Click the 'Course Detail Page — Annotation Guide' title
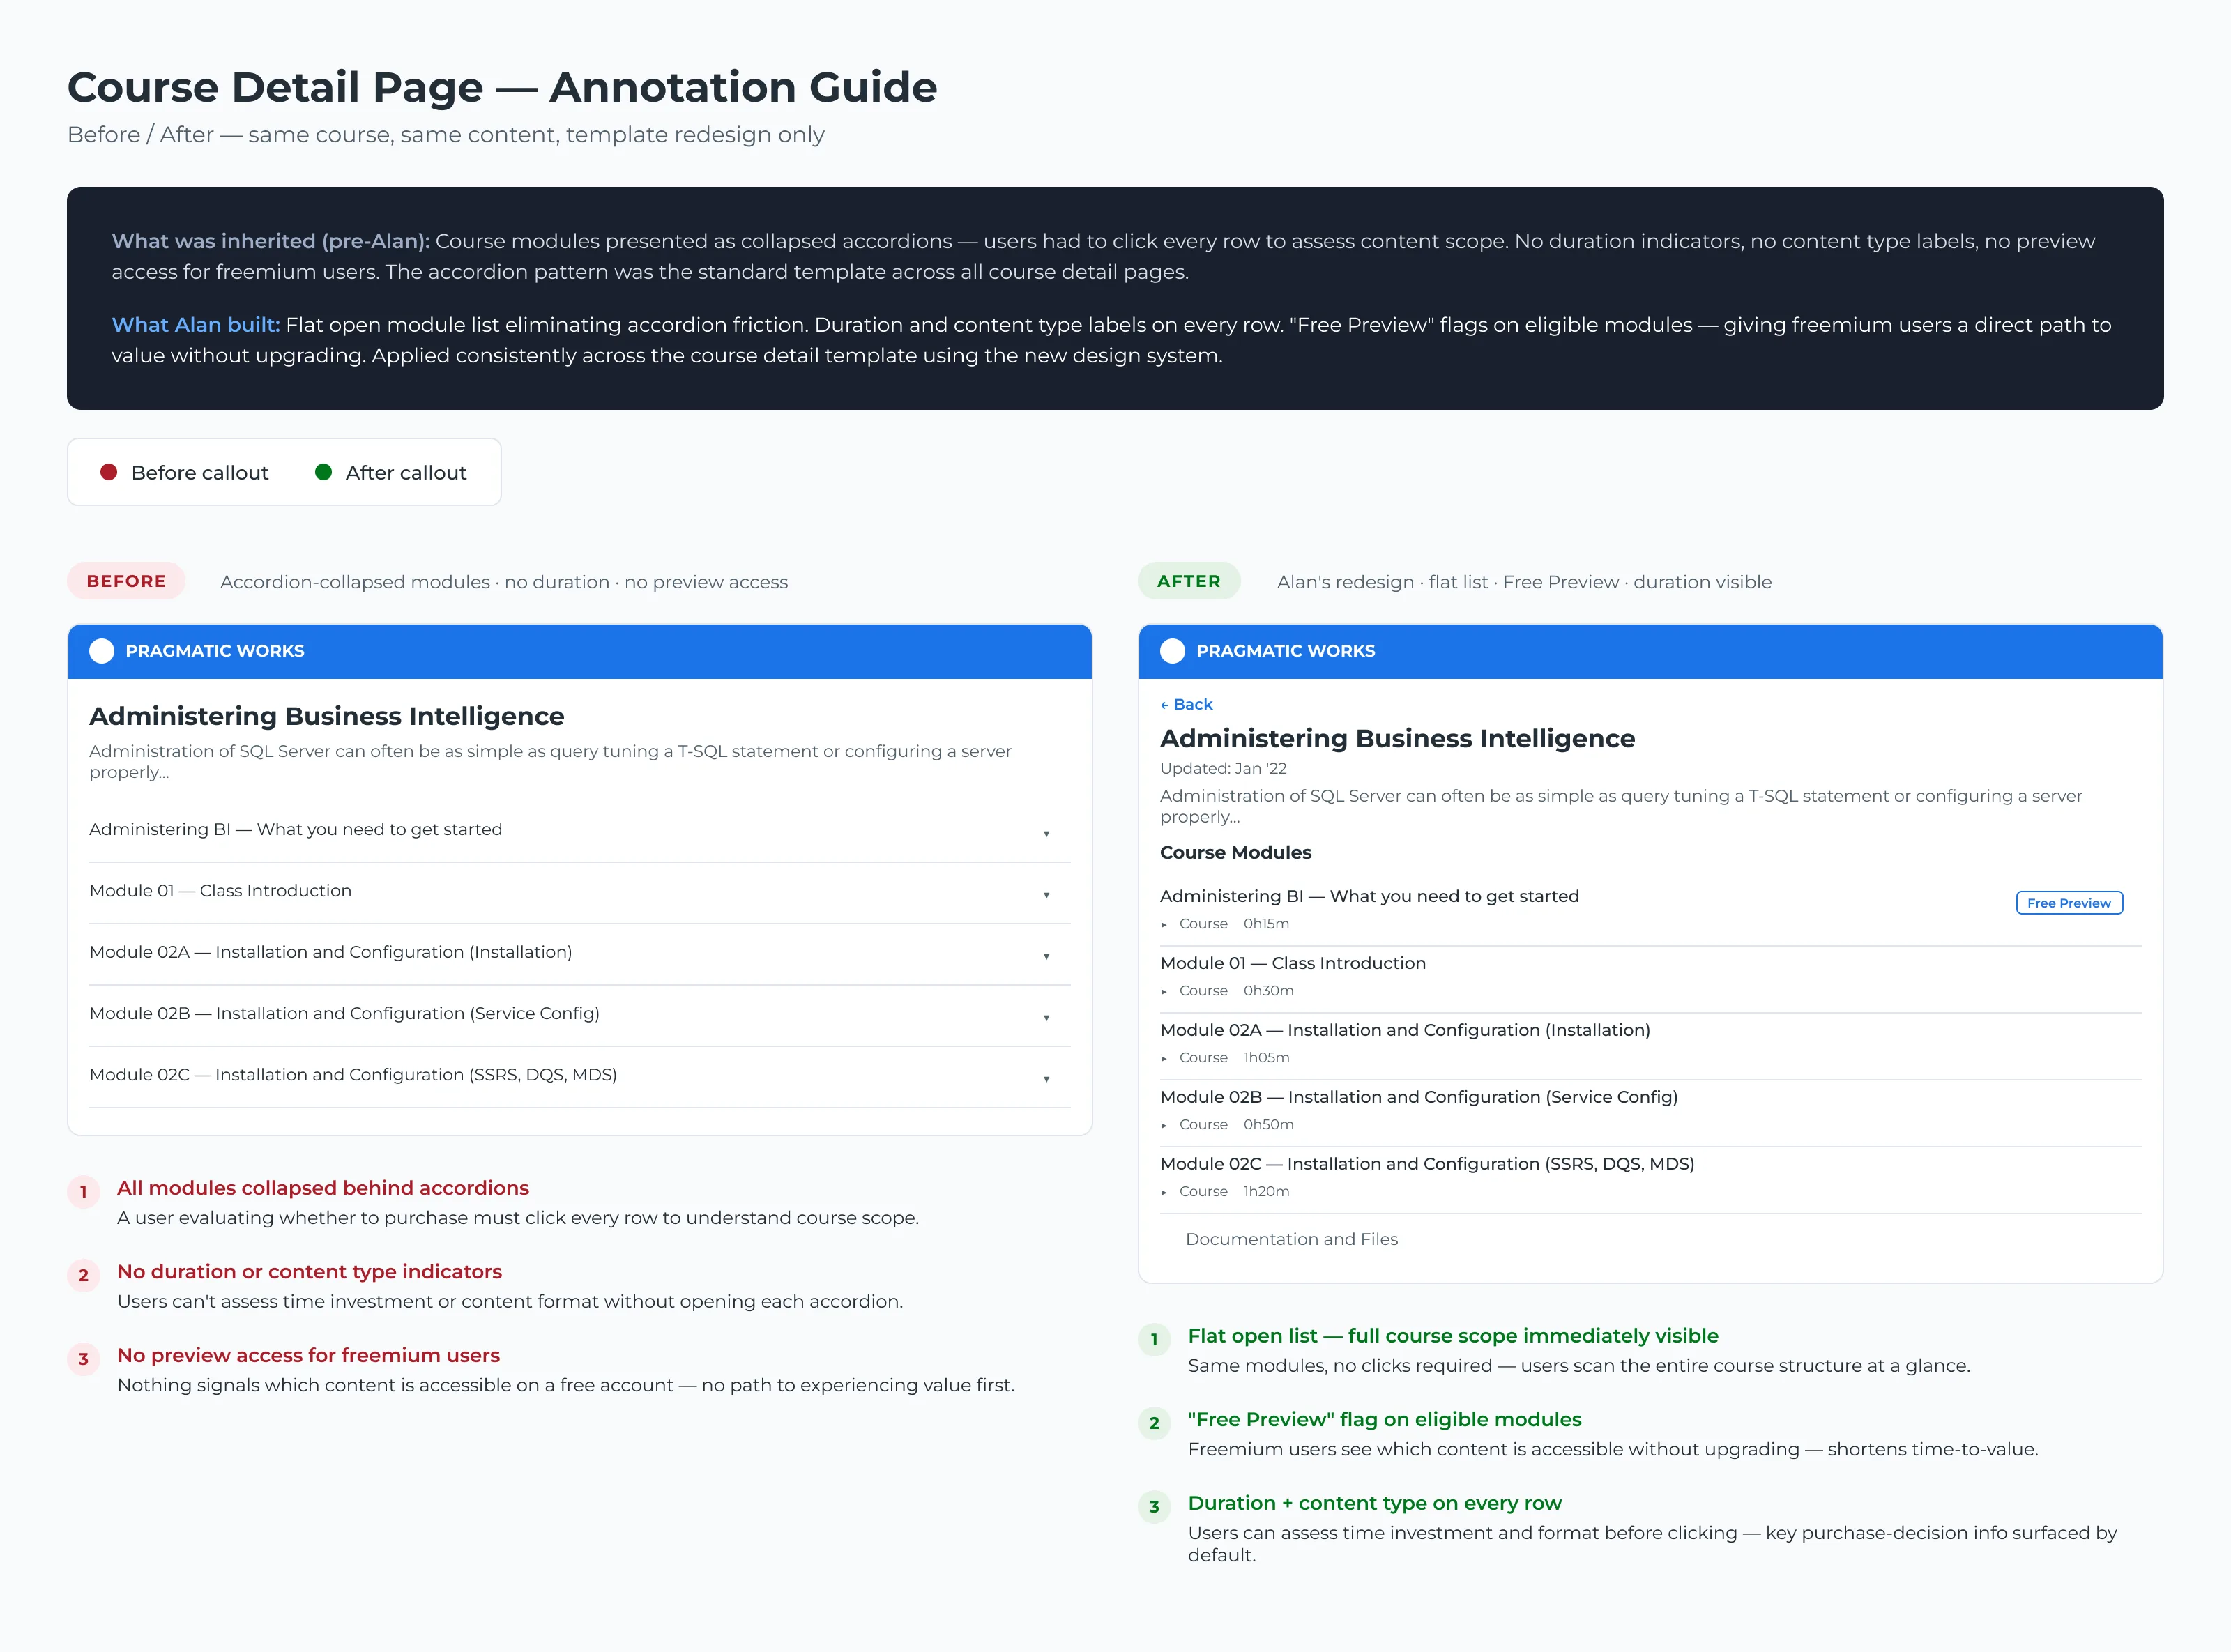Viewport: 2231px width, 1652px height. [x=502, y=87]
